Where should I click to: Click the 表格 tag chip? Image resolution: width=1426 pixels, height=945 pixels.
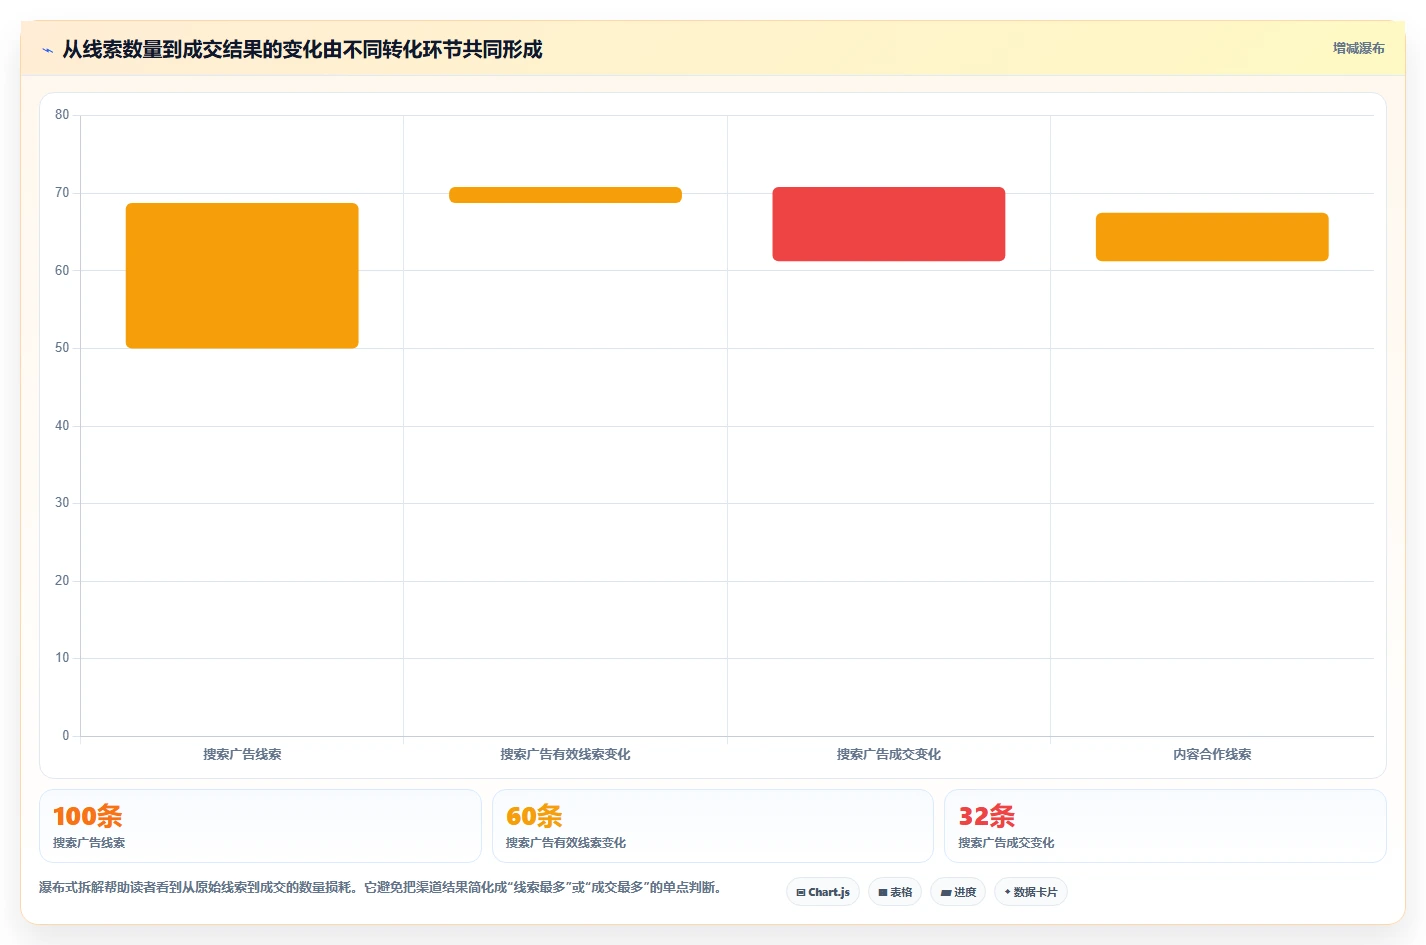point(895,892)
